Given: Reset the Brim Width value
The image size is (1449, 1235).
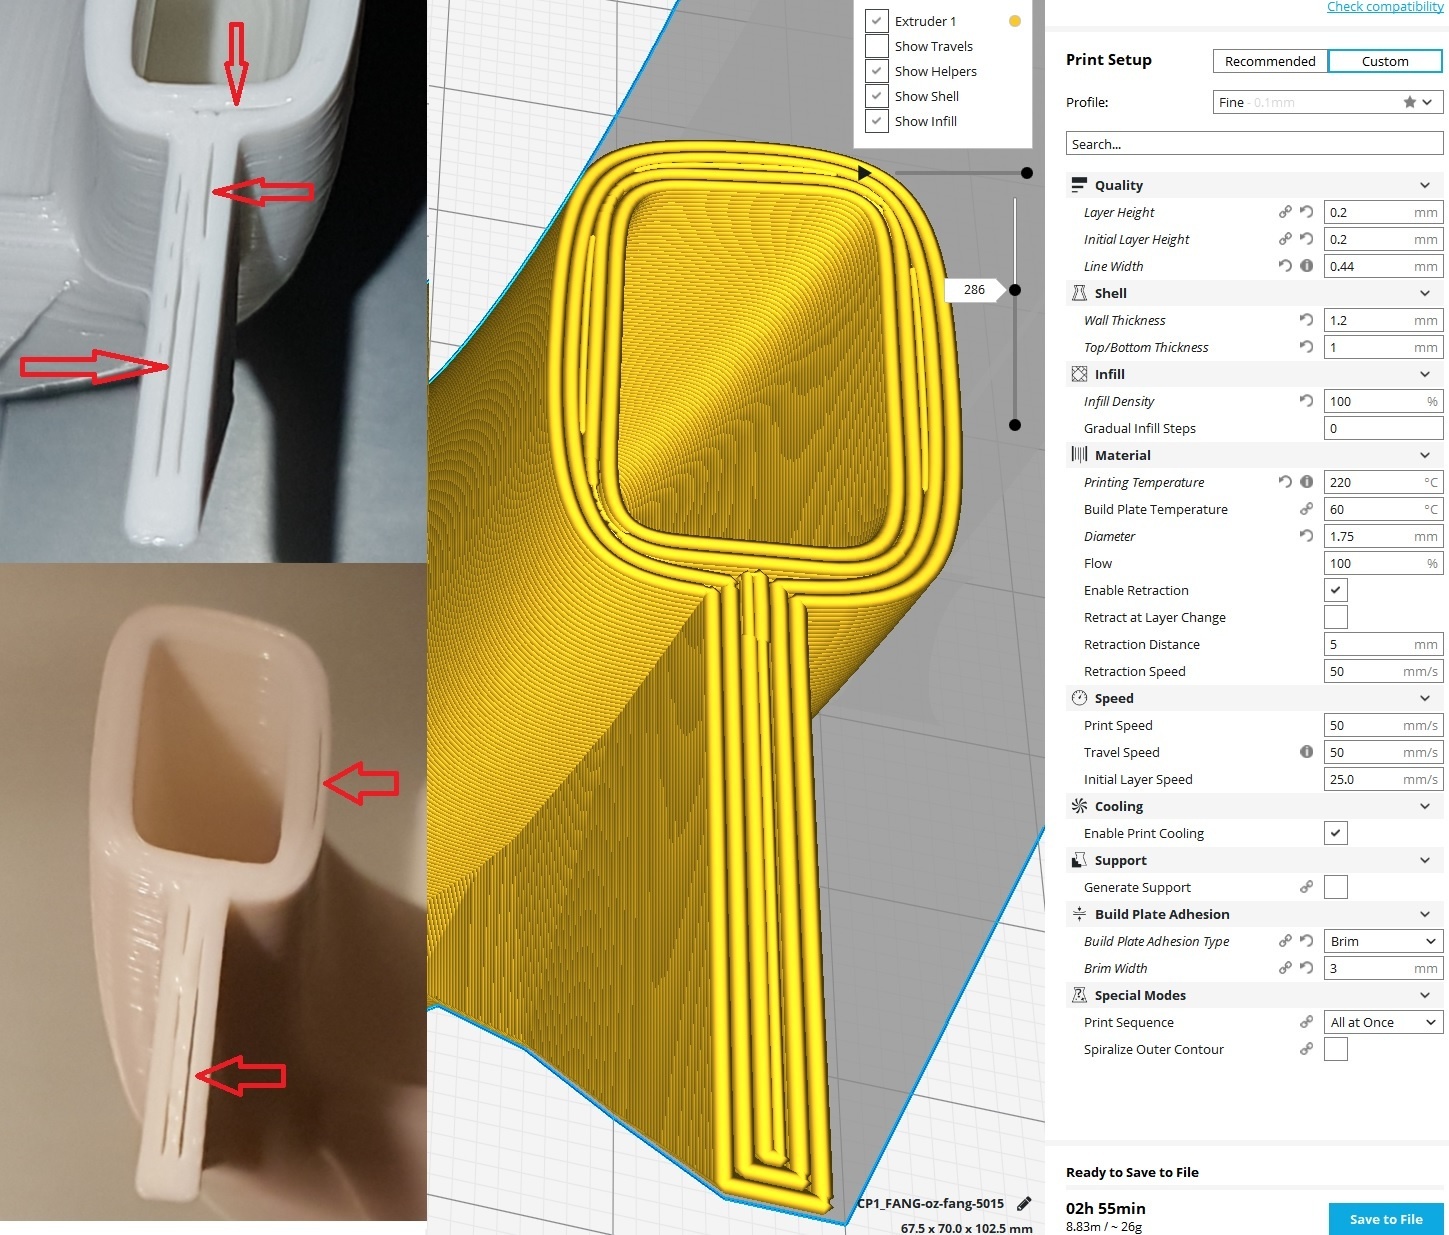Looking at the screenshot, I should tap(1306, 968).
